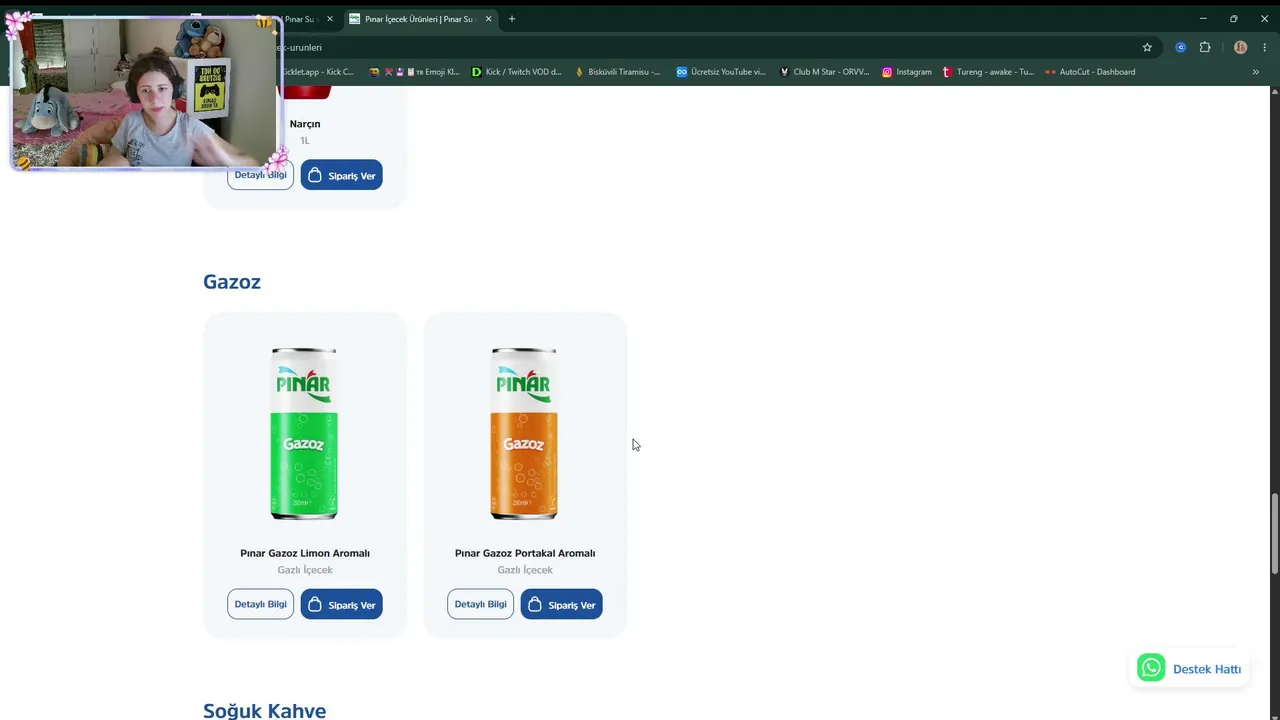The height and width of the screenshot is (720, 1280).
Task: Open the blue browser extension icon
Action: (x=1181, y=47)
